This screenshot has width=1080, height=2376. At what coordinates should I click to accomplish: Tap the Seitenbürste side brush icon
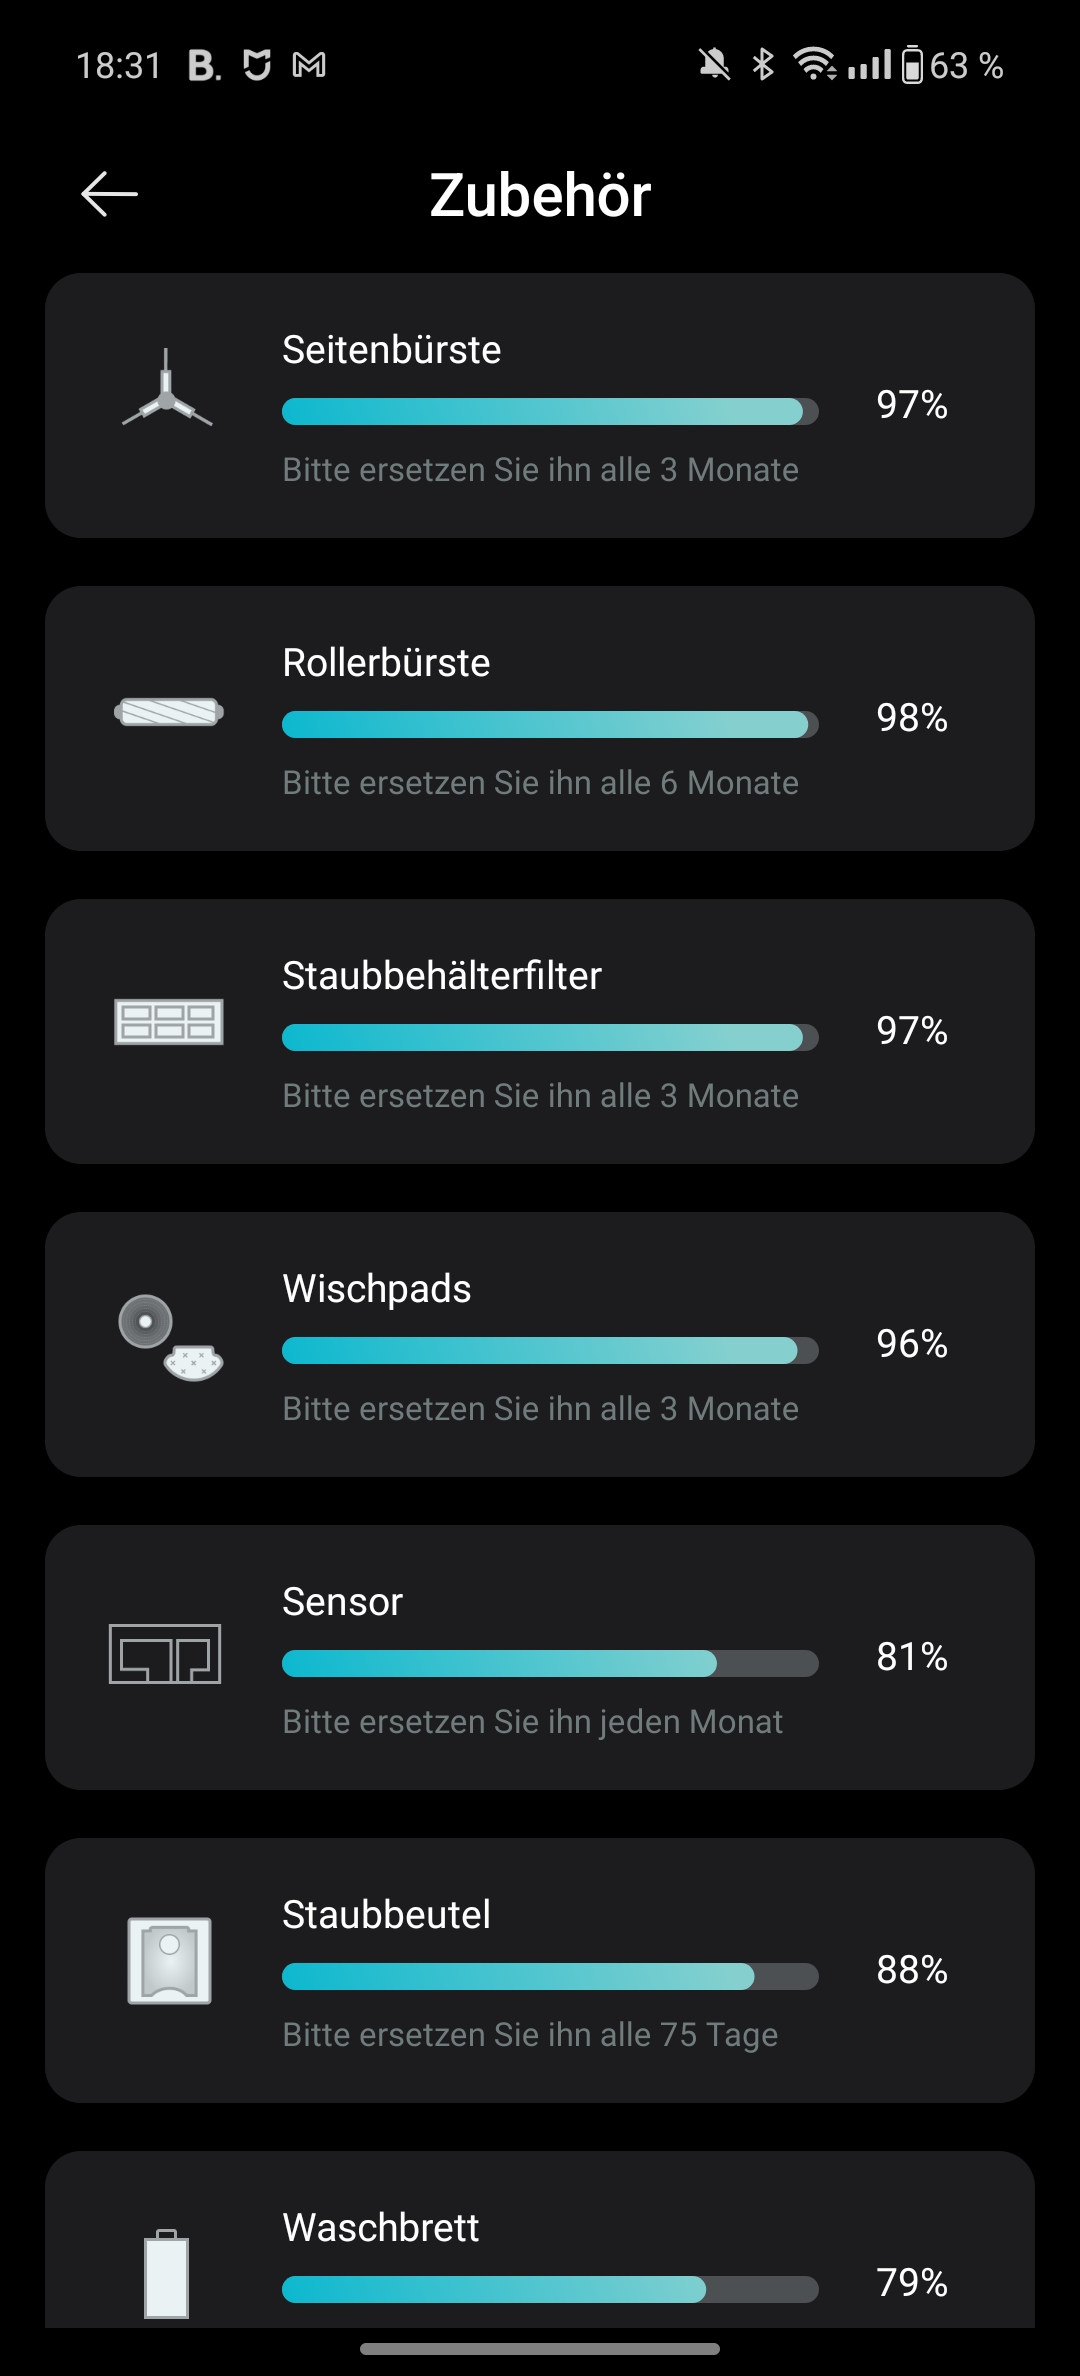pos(167,387)
